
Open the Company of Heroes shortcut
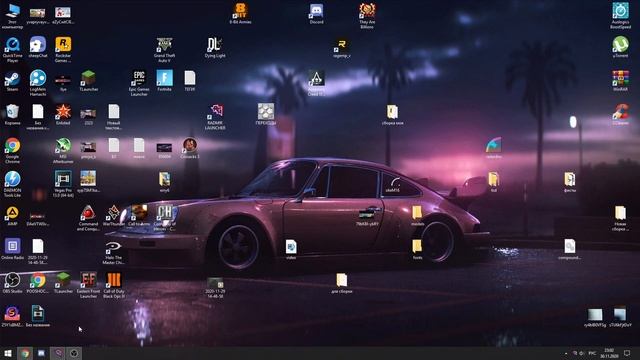[164, 218]
